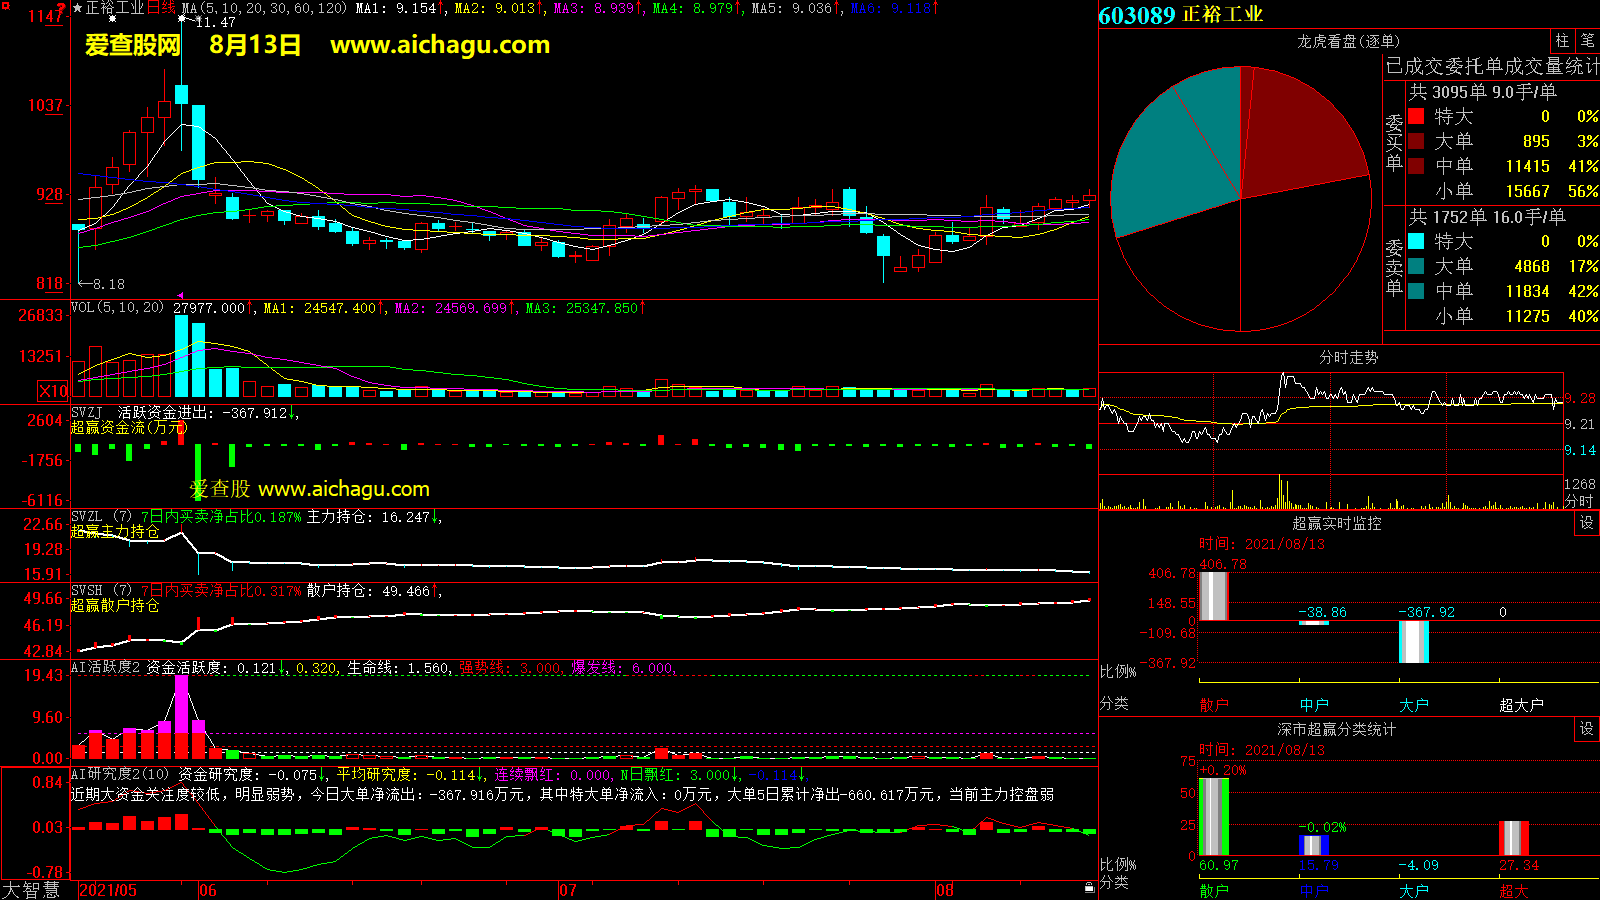Select the 大户 category in 超赢实时监控
Viewport: 1600px width, 900px height.
tap(1413, 705)
